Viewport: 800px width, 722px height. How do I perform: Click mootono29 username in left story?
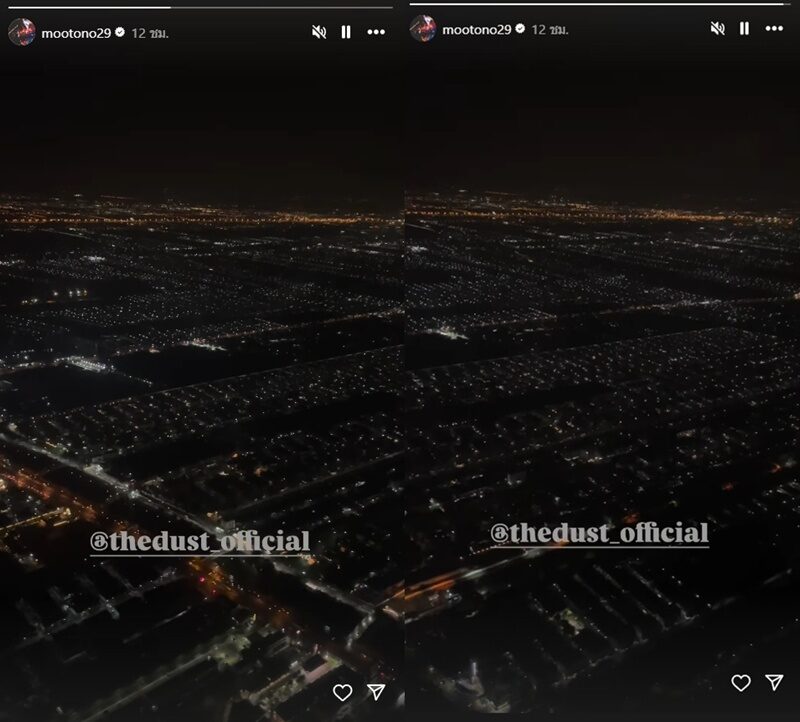(x=76, y=33)
